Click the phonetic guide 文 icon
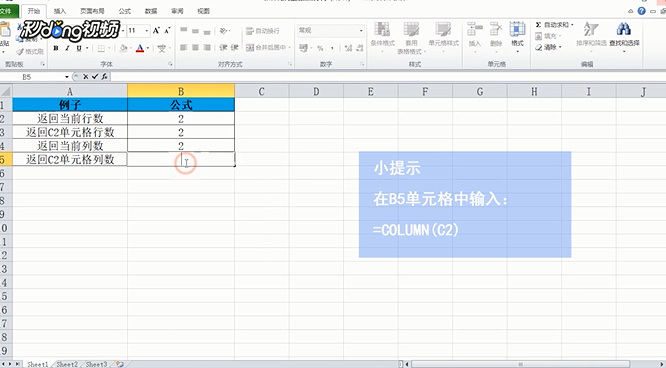Viewport: 666px width, 368px height. (161, 48)
